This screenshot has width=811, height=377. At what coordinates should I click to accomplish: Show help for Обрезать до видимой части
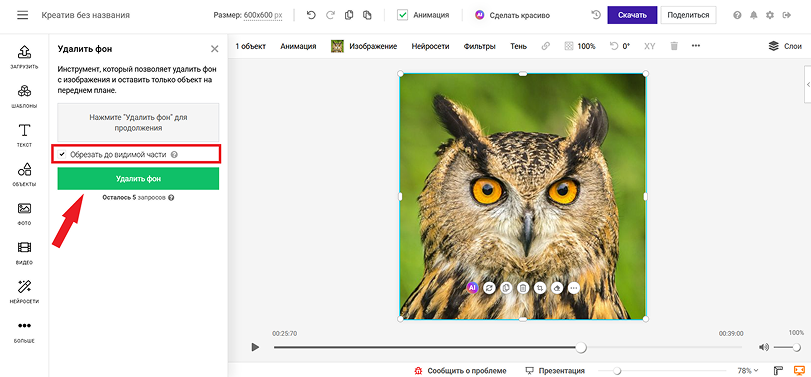click(174, 154)
